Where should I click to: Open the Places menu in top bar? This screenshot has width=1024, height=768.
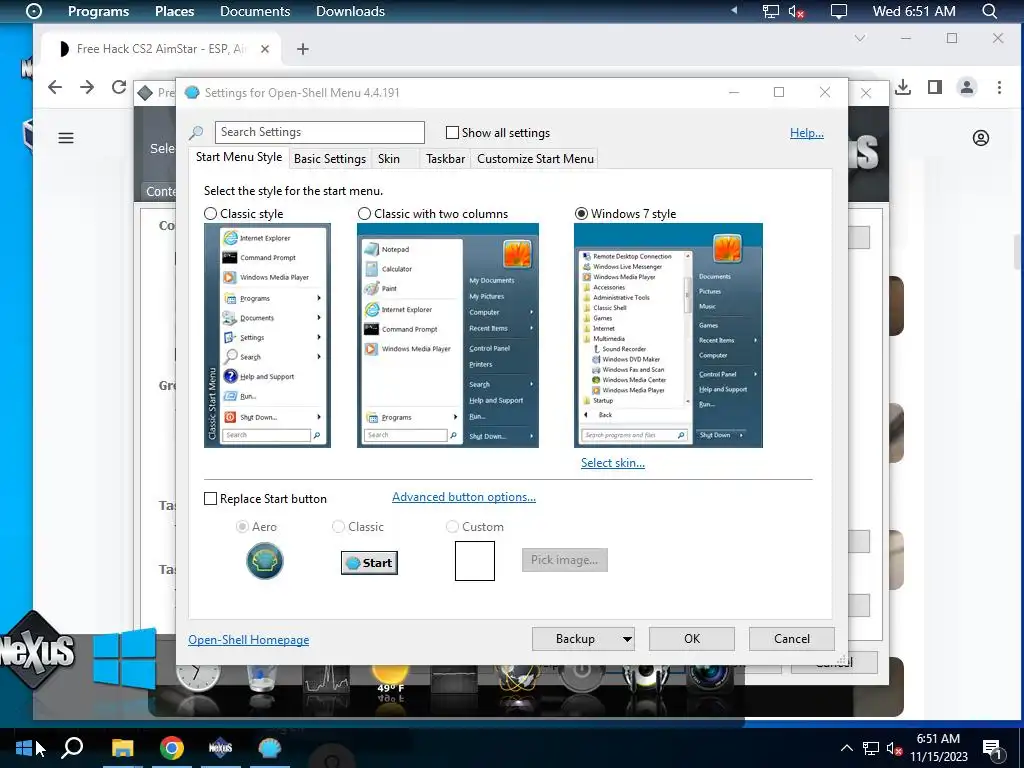click(174, 11)
